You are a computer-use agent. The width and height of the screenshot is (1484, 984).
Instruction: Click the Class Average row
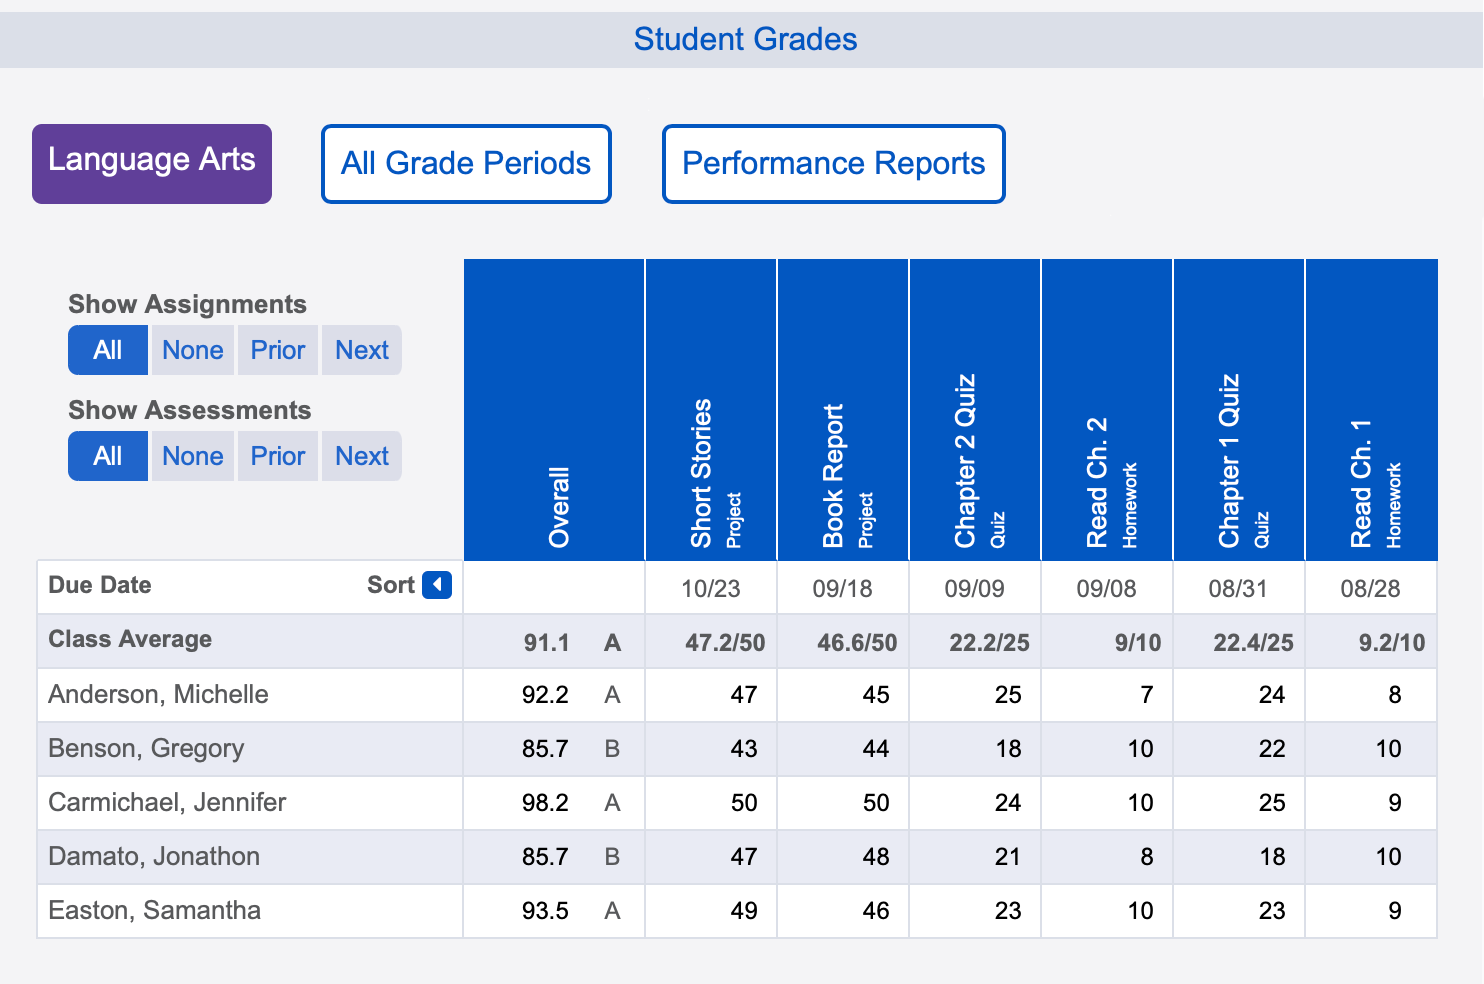[x=129, y=640]
